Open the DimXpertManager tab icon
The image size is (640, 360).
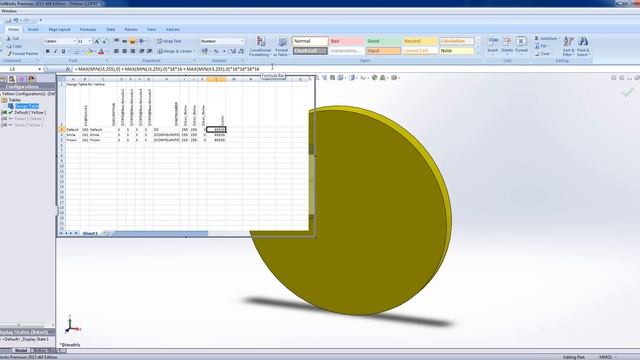(22, 79)
